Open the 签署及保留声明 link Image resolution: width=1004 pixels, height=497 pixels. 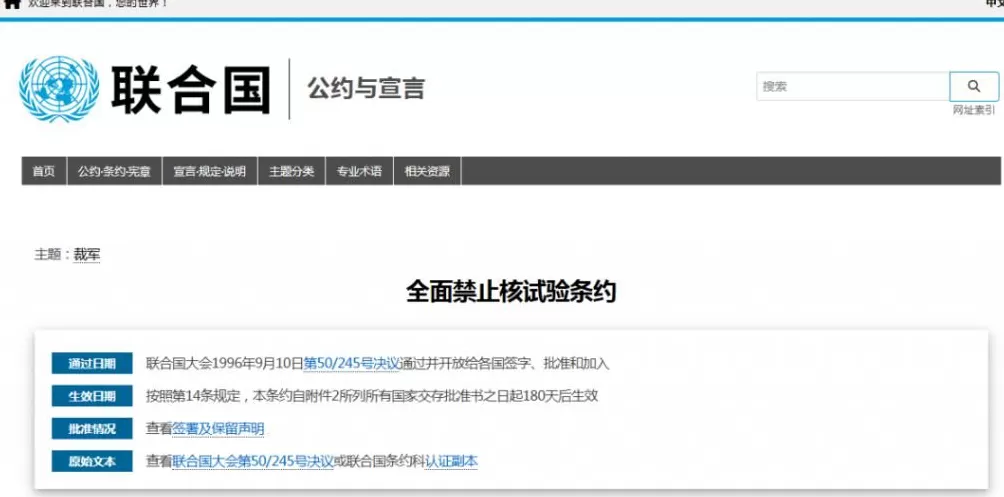[218, 428]
